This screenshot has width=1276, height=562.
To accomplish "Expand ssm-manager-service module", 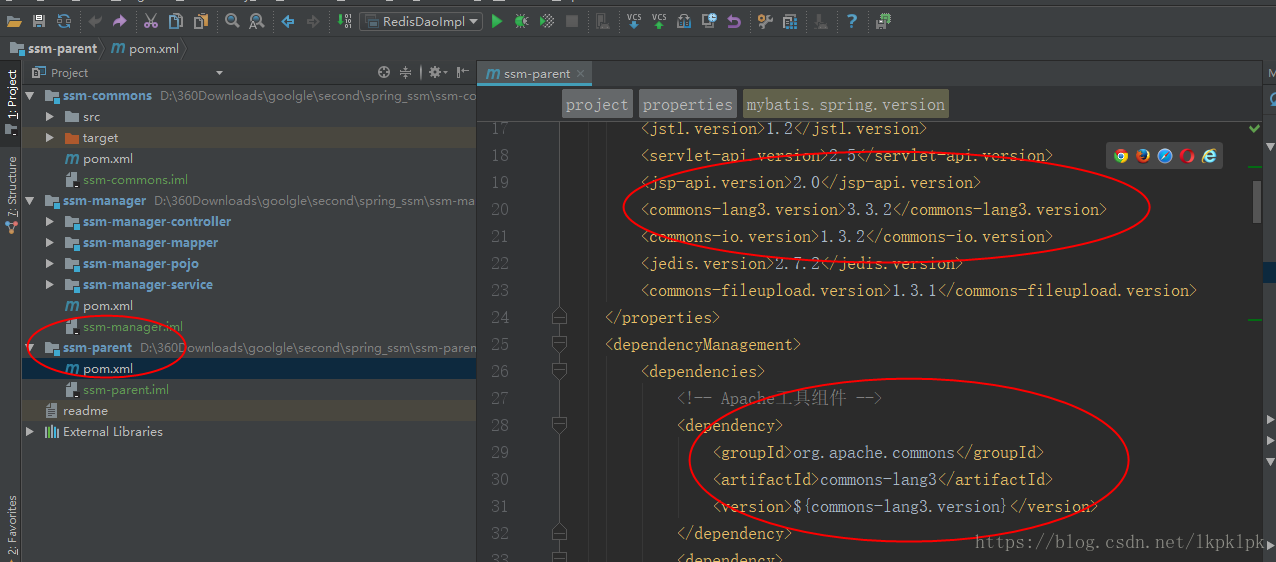I will 50,285.
